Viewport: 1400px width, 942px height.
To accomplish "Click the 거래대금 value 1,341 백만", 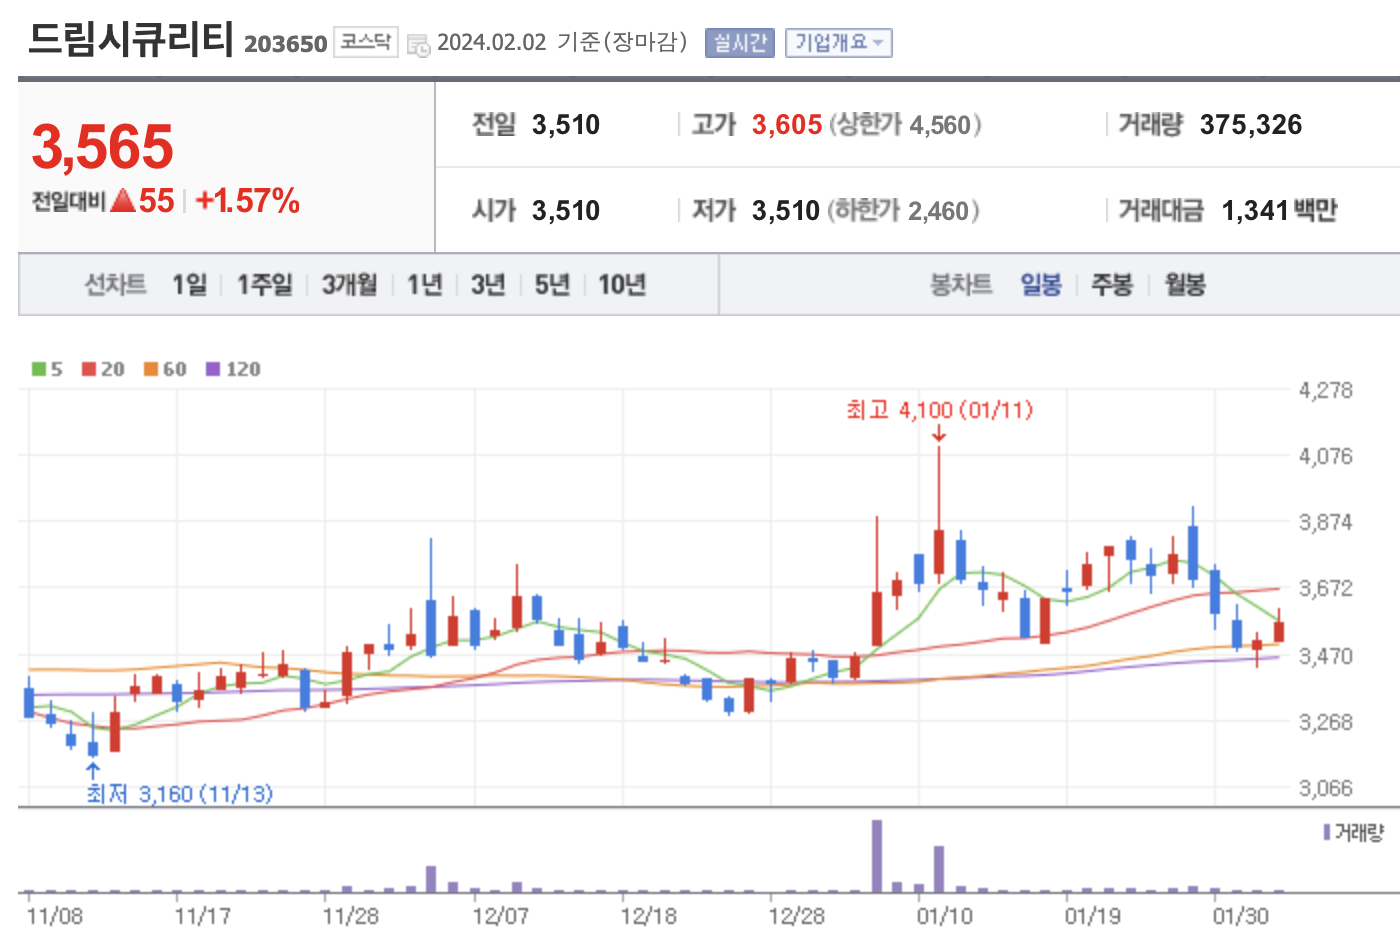I will pyautogui.click(x=1279, y=211).
